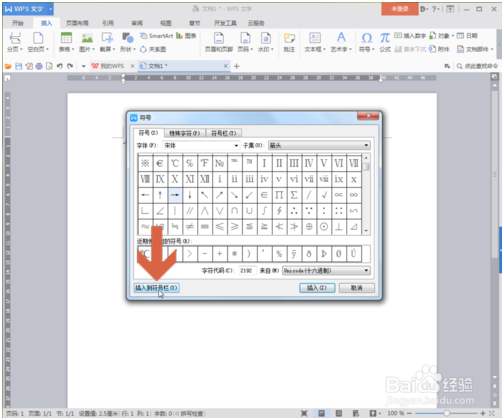This screenshot has width=504, height=420.
Task: Switch to web layout view in status bar
Action: click(356, 413)
